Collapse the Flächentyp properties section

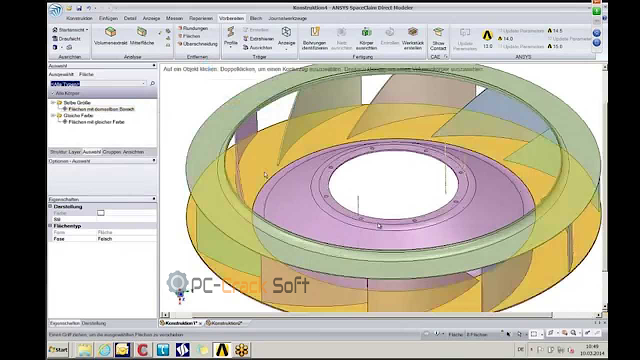pos(50,225)
